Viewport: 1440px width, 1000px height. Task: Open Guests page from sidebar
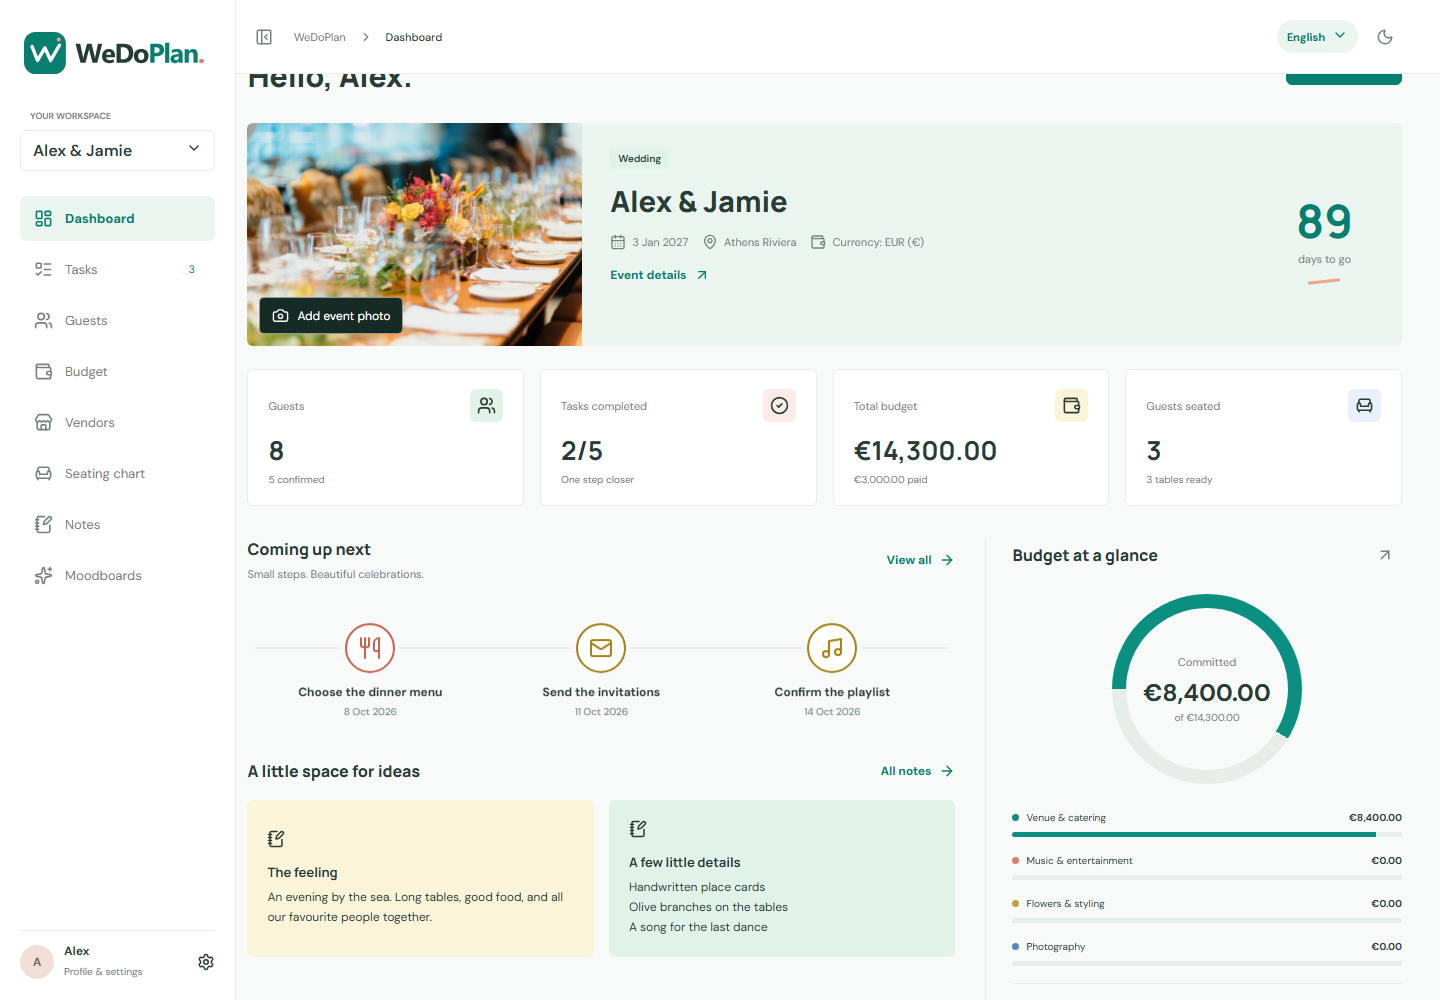click(117, 320)
